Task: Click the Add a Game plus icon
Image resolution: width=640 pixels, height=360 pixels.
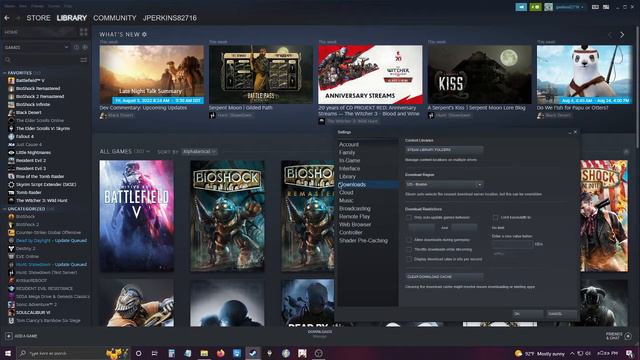Action: (9, 336)
